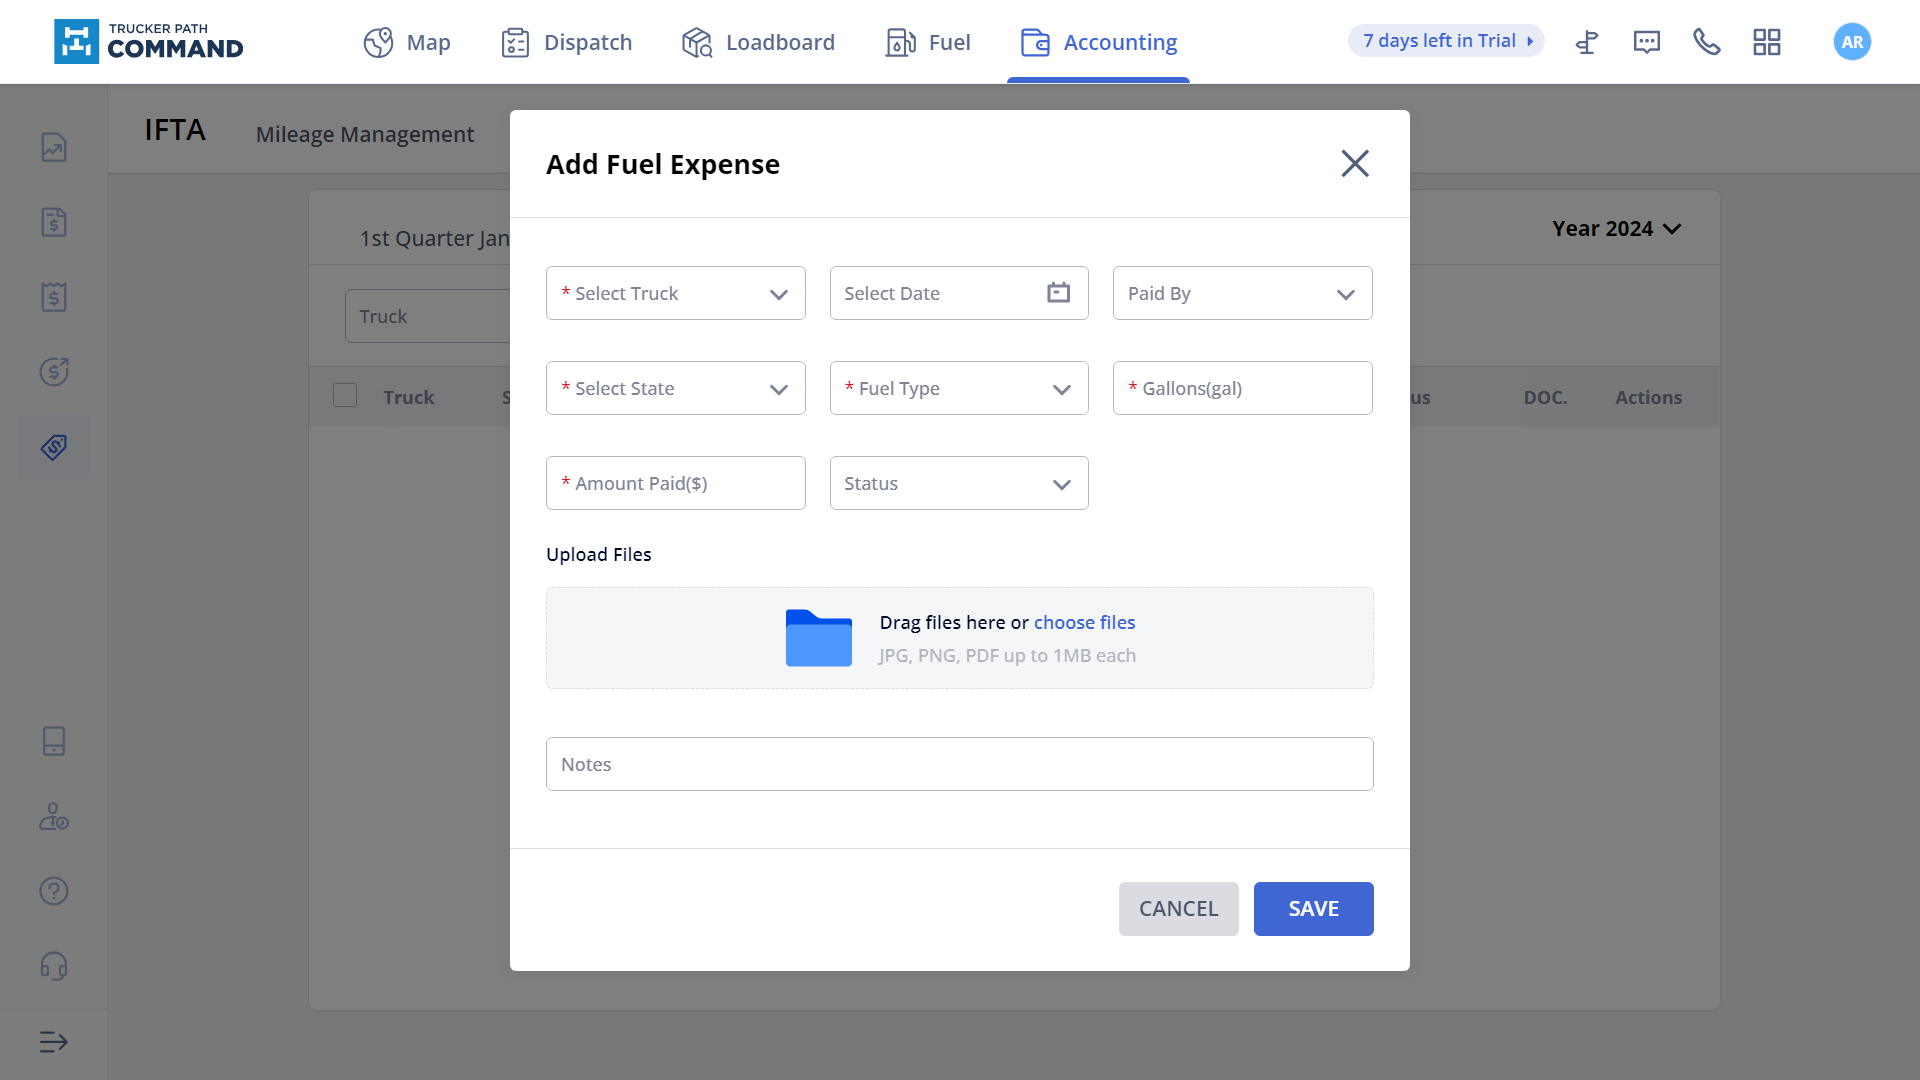The height and width of the screenshot is (1080, 1920).
Task: Click the Truck column header
Action: coord(409,397)
